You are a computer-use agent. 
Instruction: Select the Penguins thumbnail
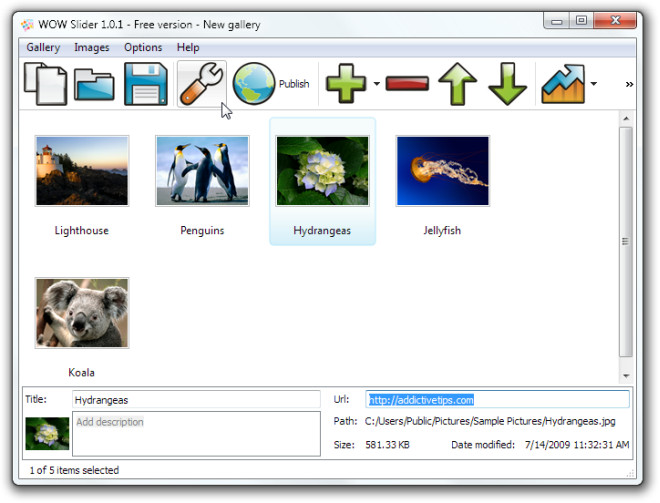coord(202,171)
